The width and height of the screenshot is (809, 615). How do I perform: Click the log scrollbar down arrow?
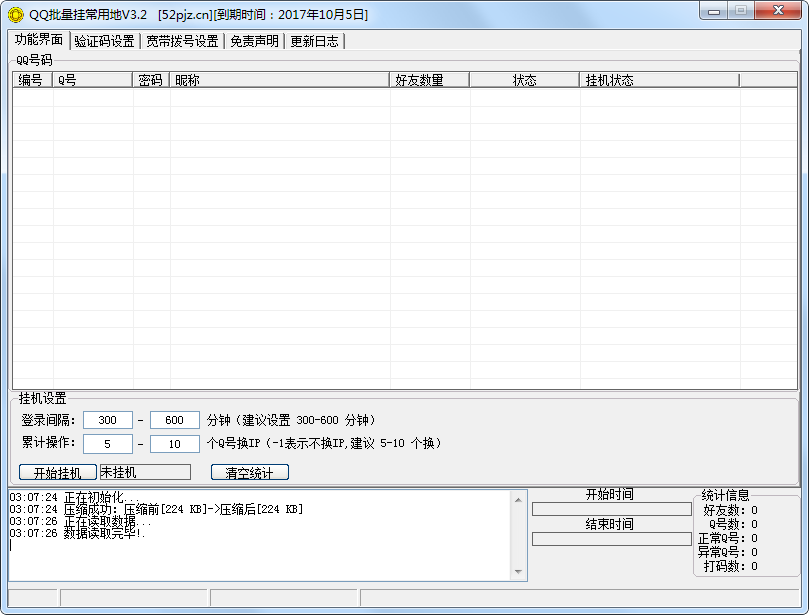[x=518, y=572]
